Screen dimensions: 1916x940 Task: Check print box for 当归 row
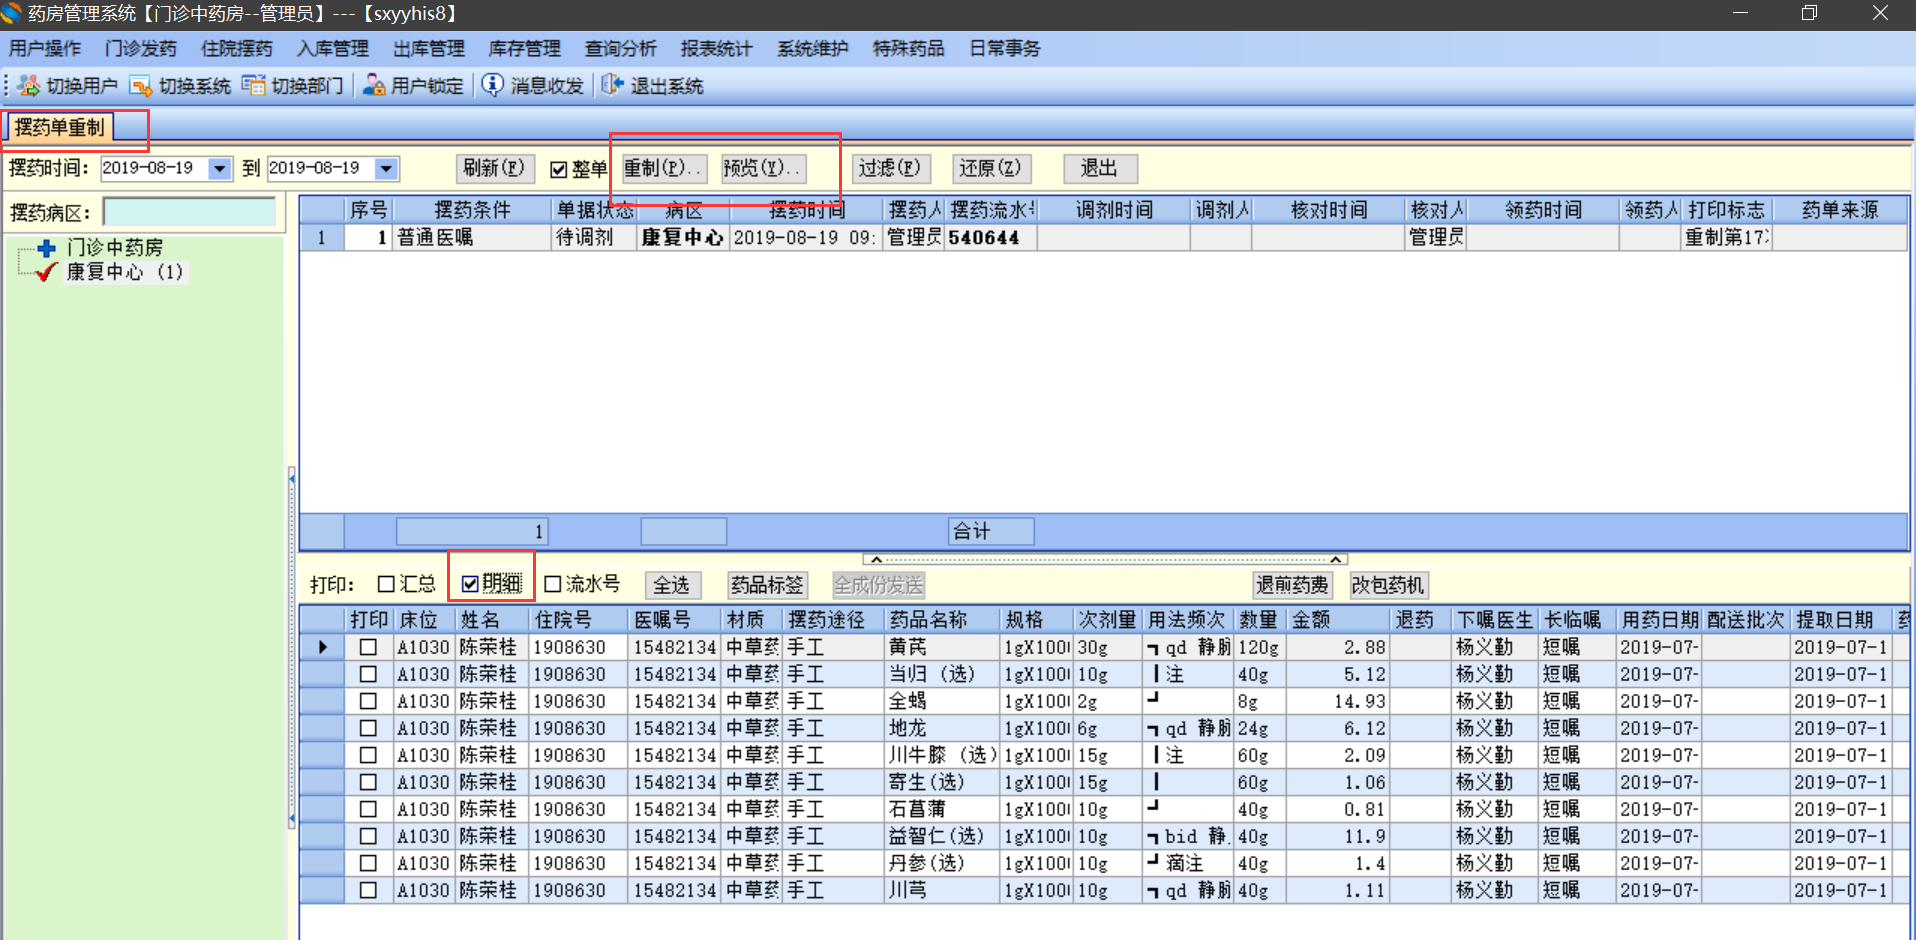click(x=368, y=674)
